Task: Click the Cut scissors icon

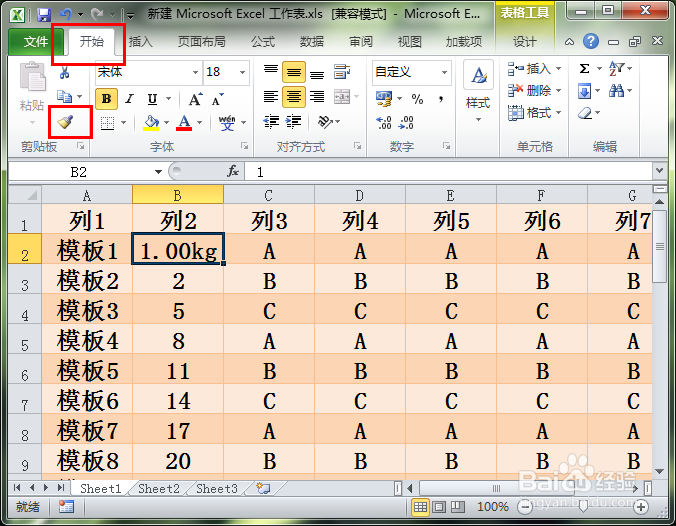Action: coord(65,72)
